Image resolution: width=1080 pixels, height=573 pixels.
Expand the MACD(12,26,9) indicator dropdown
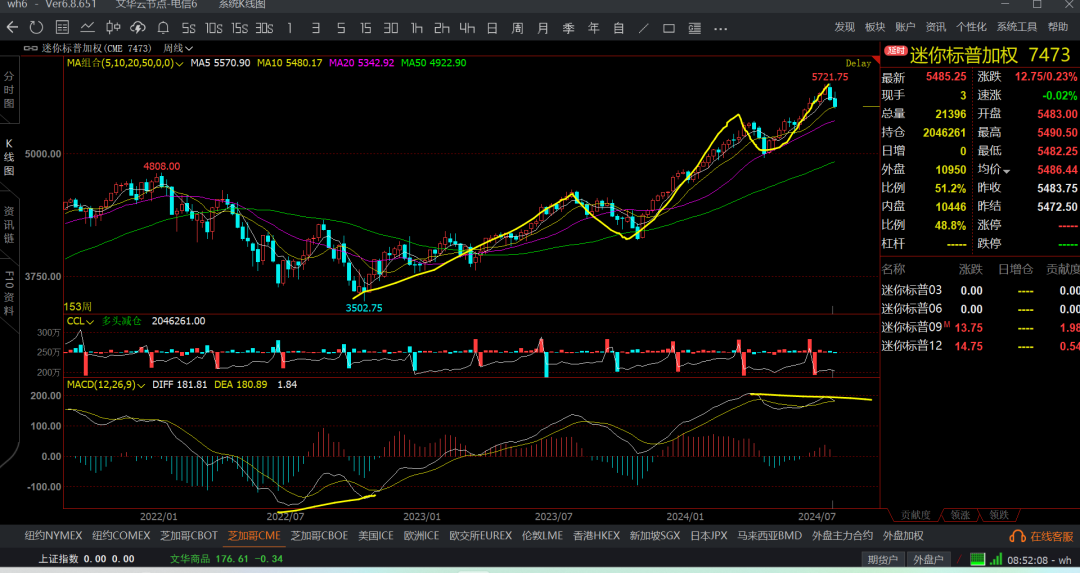(106, 384)
